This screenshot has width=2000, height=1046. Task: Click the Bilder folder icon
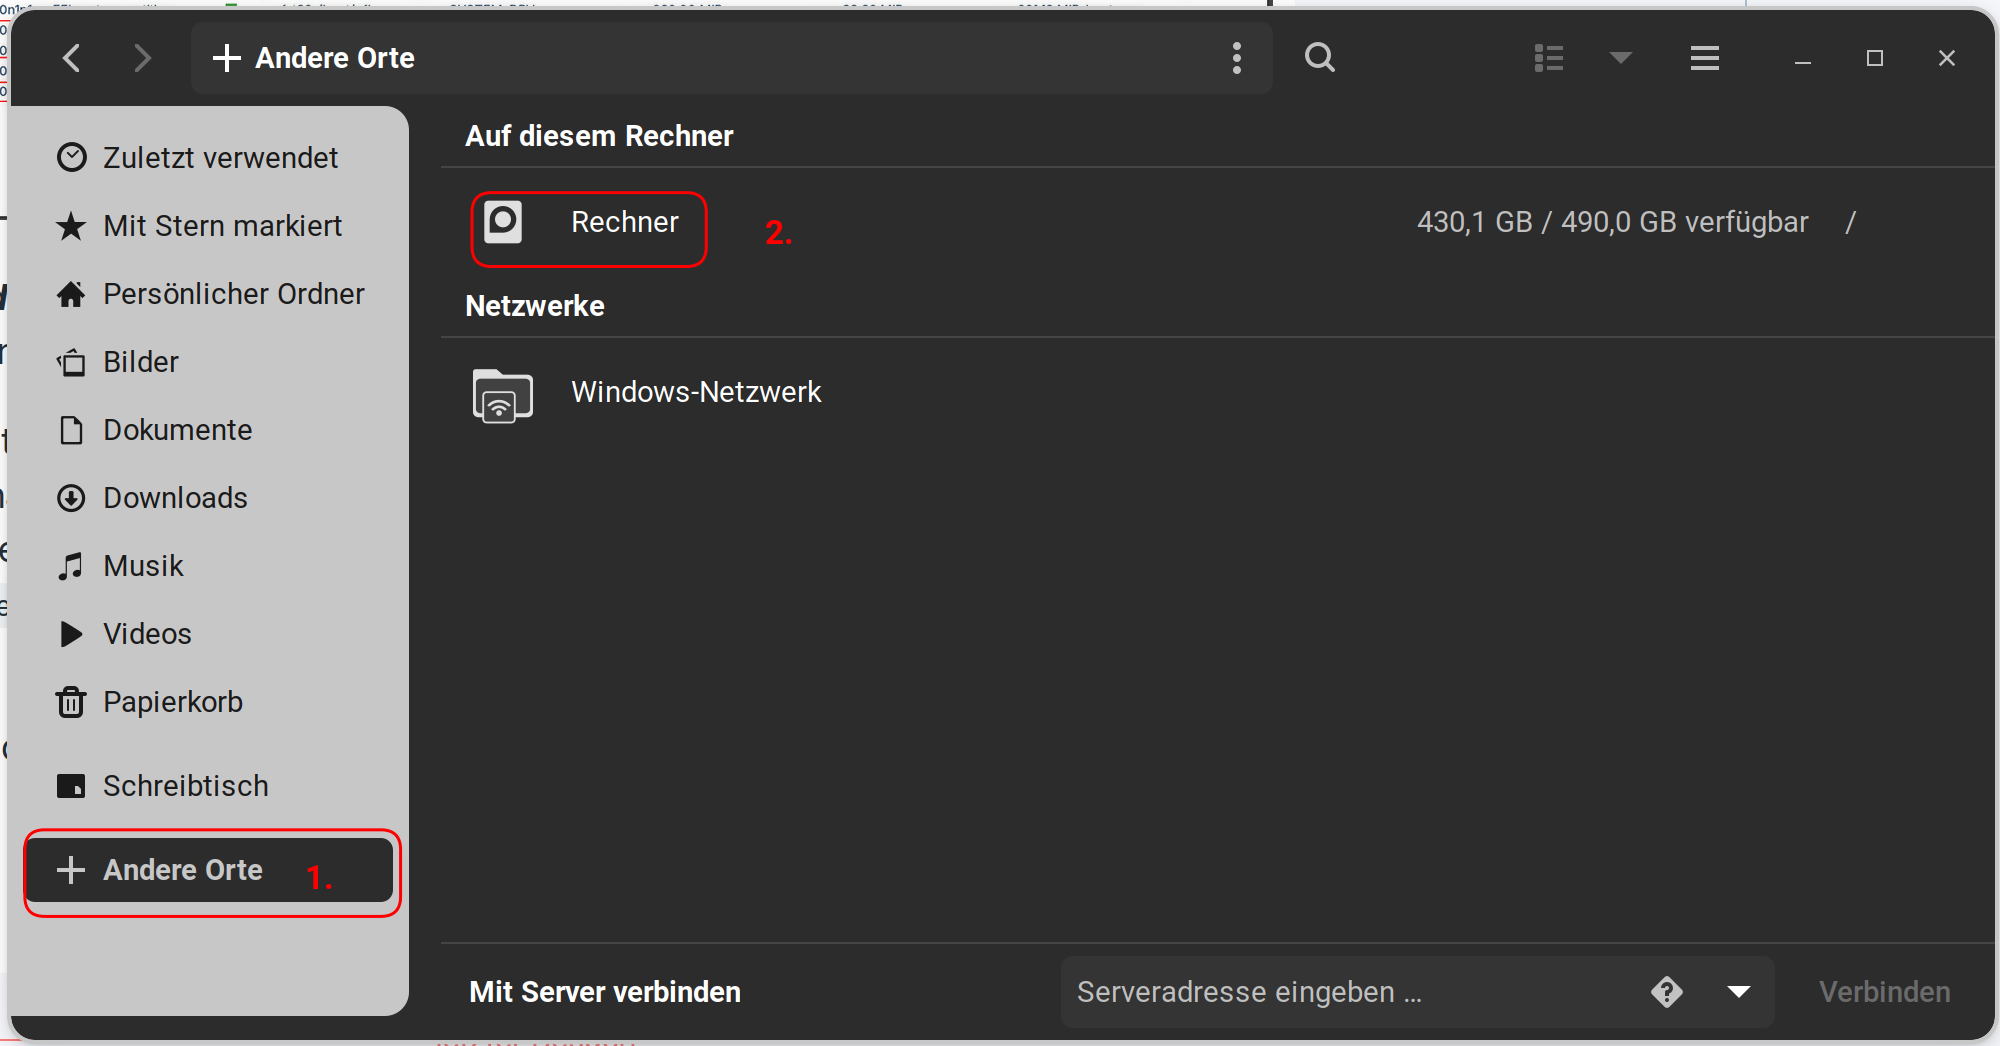tap(71, 362)
